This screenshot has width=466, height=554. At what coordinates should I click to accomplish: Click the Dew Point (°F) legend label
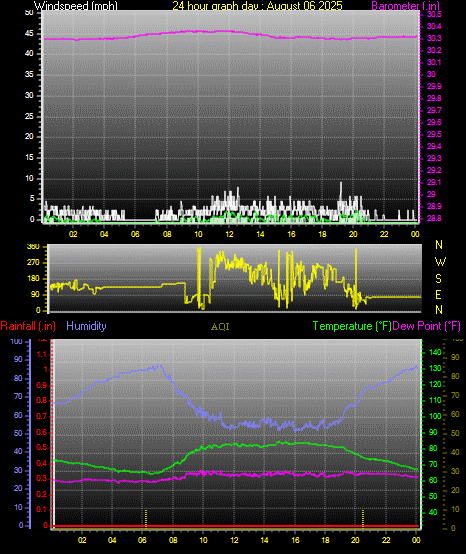[x=427, y=326]
